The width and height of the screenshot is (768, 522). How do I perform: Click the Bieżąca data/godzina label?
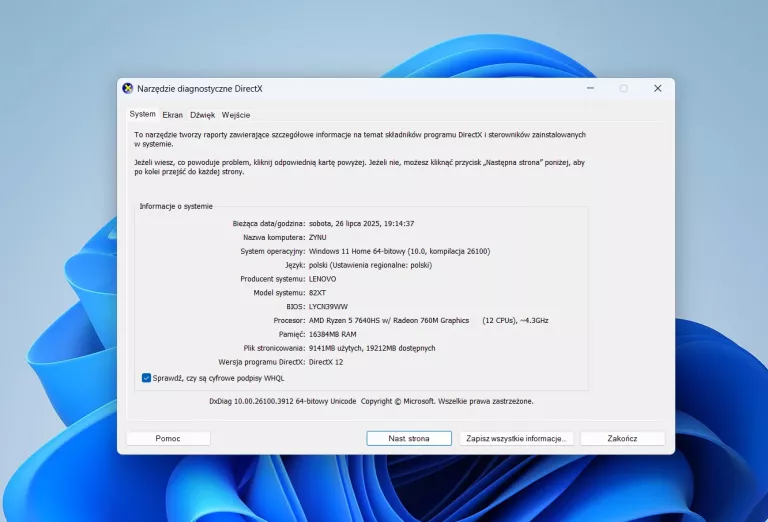[268, 224]
